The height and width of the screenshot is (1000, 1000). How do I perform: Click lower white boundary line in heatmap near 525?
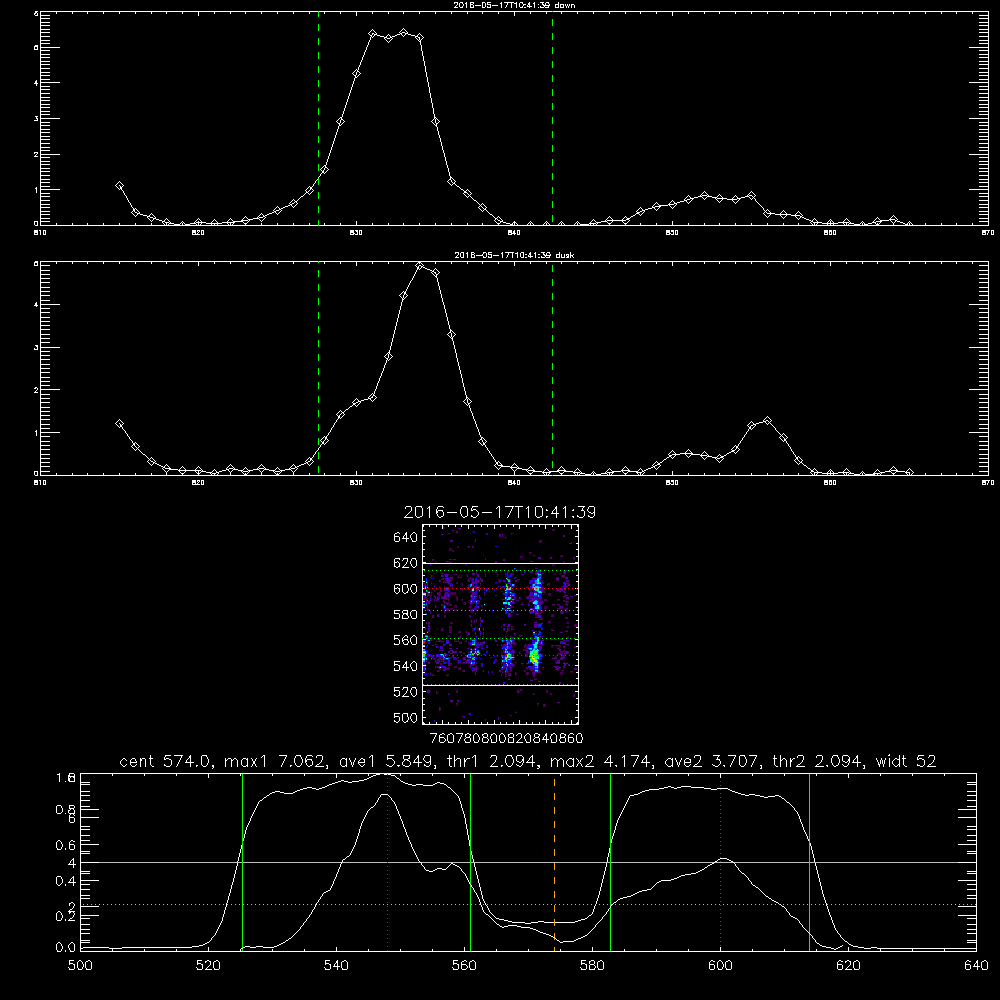(501, 685)
